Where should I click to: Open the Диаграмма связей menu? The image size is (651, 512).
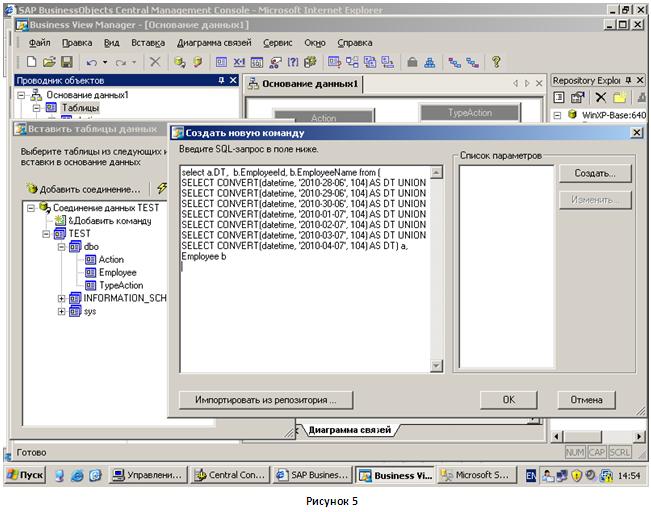214,43
